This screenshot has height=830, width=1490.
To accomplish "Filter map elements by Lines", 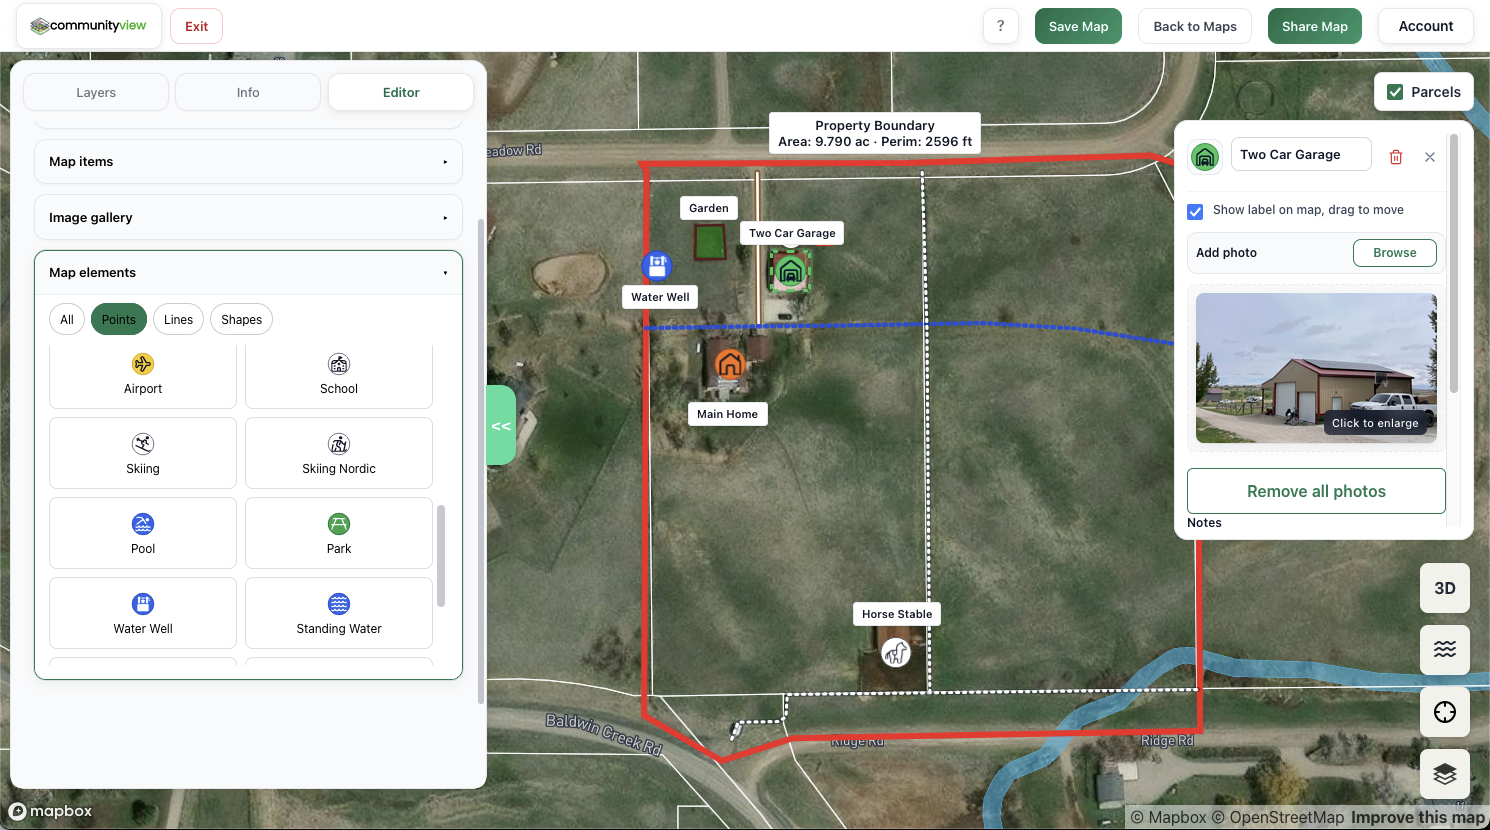I will [x=179, y=320].
